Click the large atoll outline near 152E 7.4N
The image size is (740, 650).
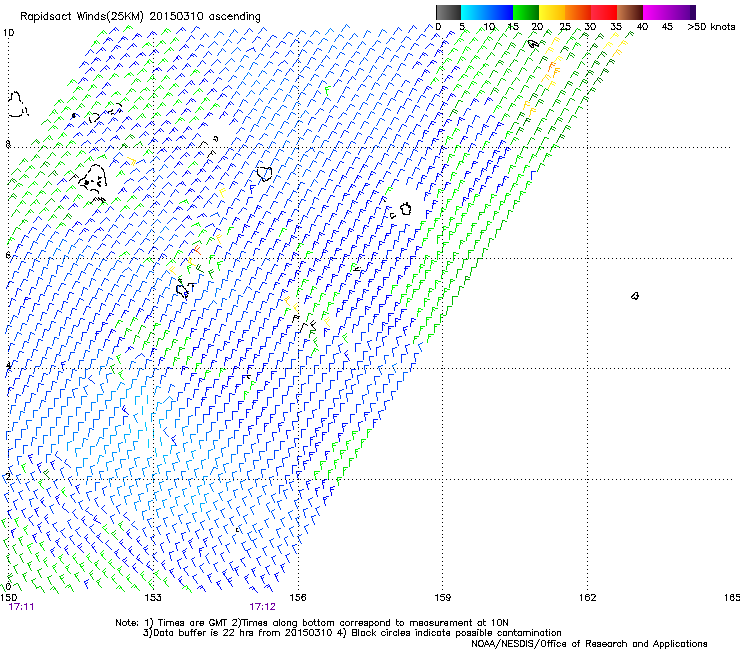coord(92,178)
